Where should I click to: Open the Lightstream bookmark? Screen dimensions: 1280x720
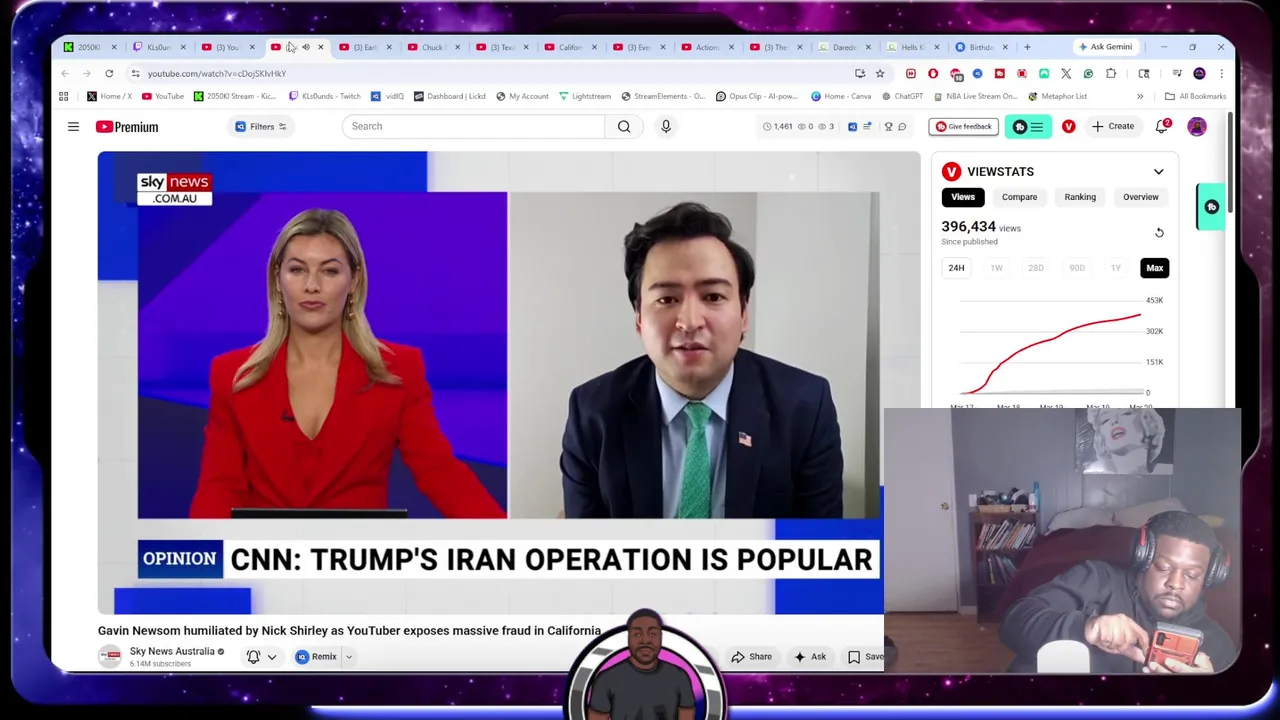[x=585, y=96]
